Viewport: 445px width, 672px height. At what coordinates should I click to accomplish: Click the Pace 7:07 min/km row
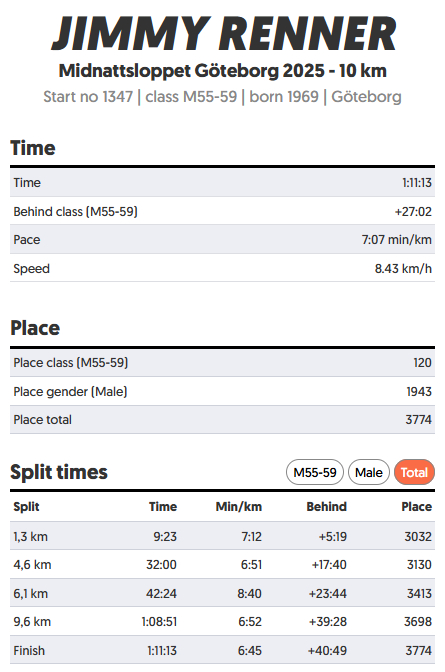point(222,239)
